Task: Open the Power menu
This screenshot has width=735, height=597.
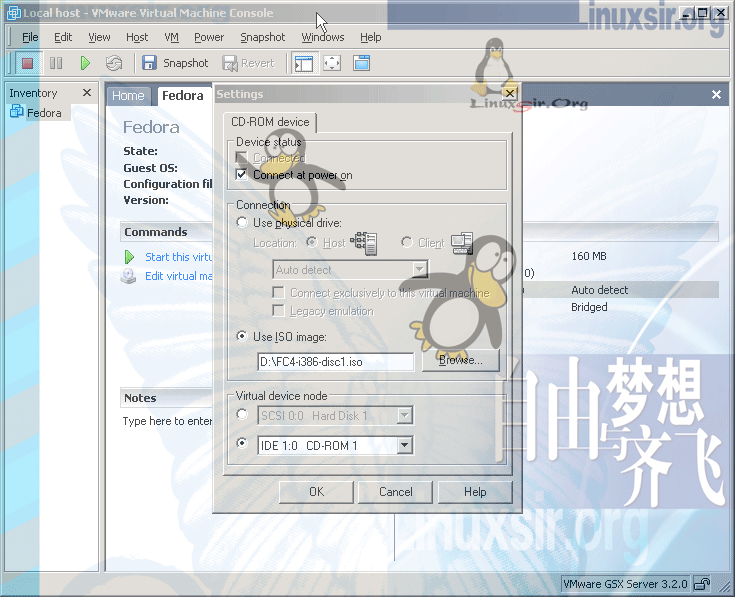Action: point(209,37)
